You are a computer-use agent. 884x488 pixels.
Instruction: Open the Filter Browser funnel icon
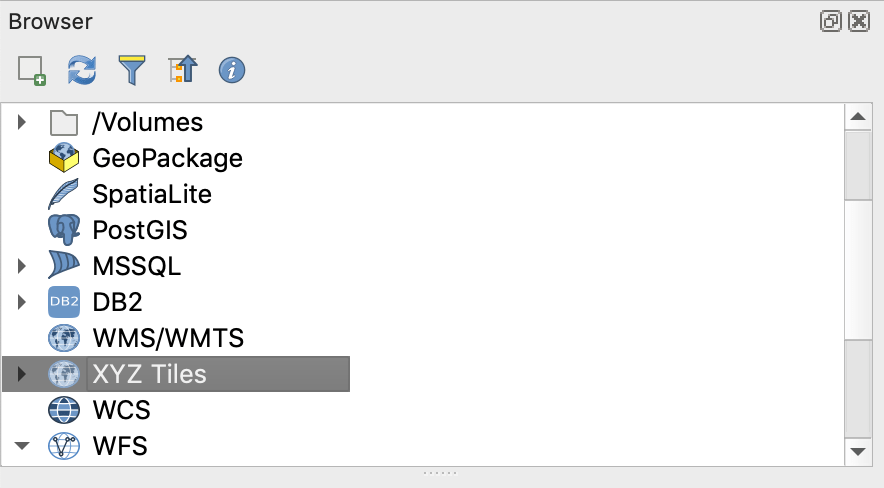(x=132, y=70)
